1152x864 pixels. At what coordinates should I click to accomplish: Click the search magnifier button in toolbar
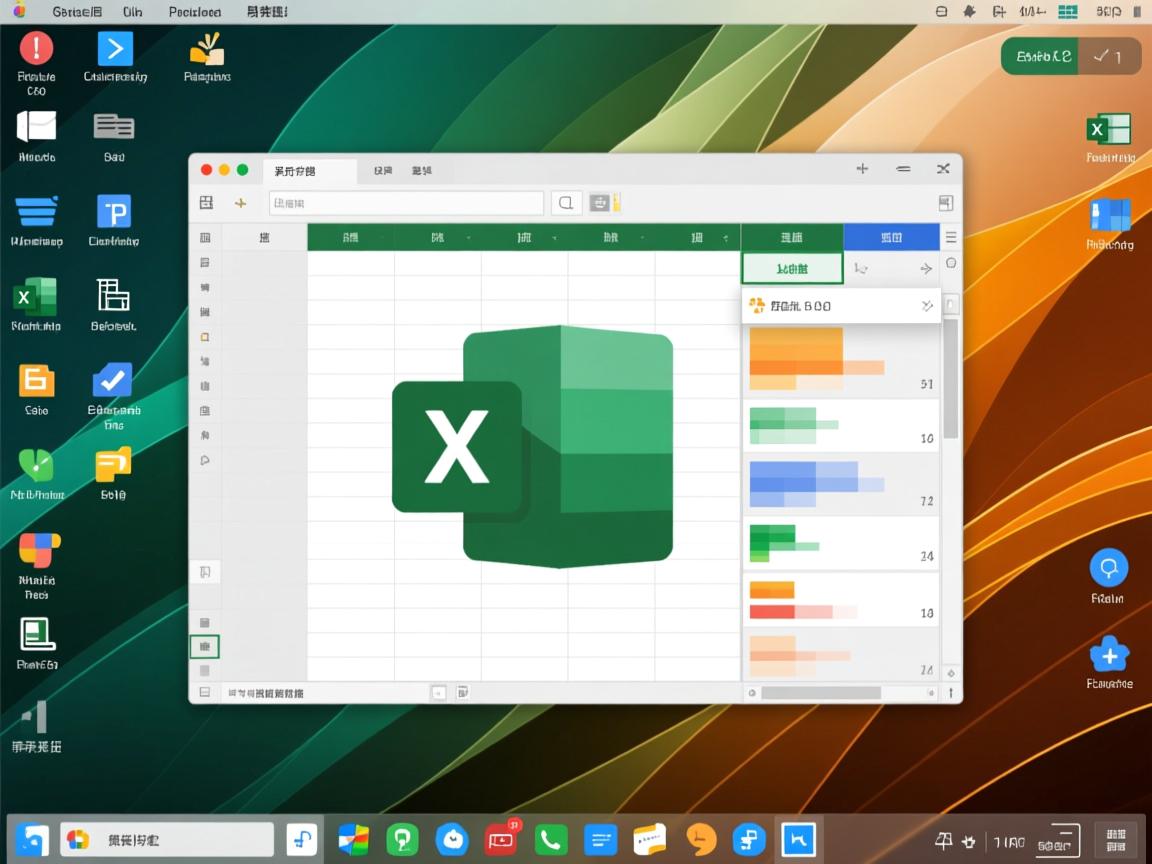(x=566, y=203)
